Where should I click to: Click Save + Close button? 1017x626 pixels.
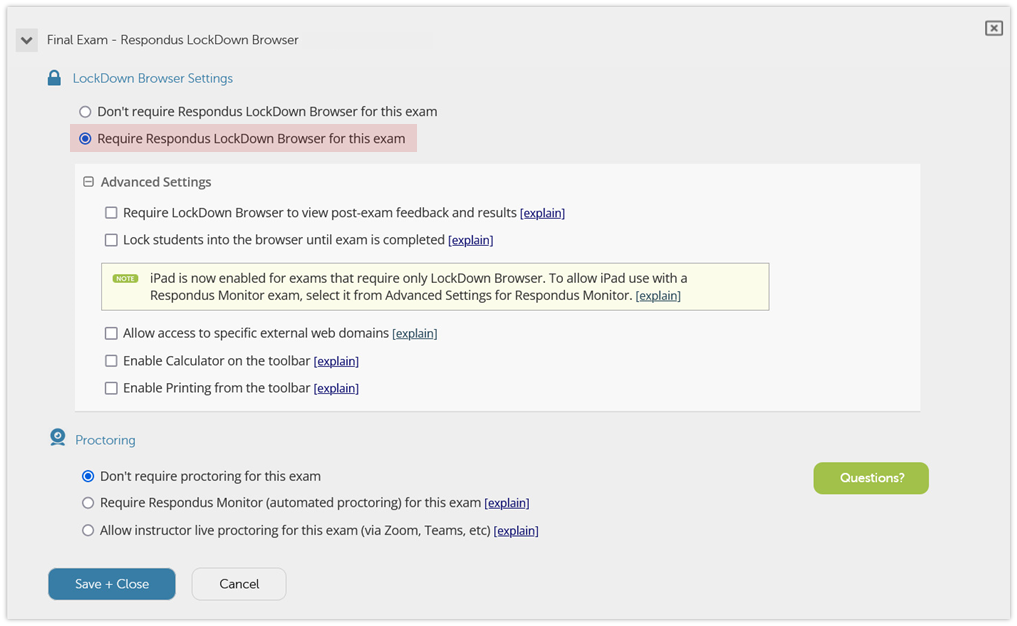coord(112,584)
